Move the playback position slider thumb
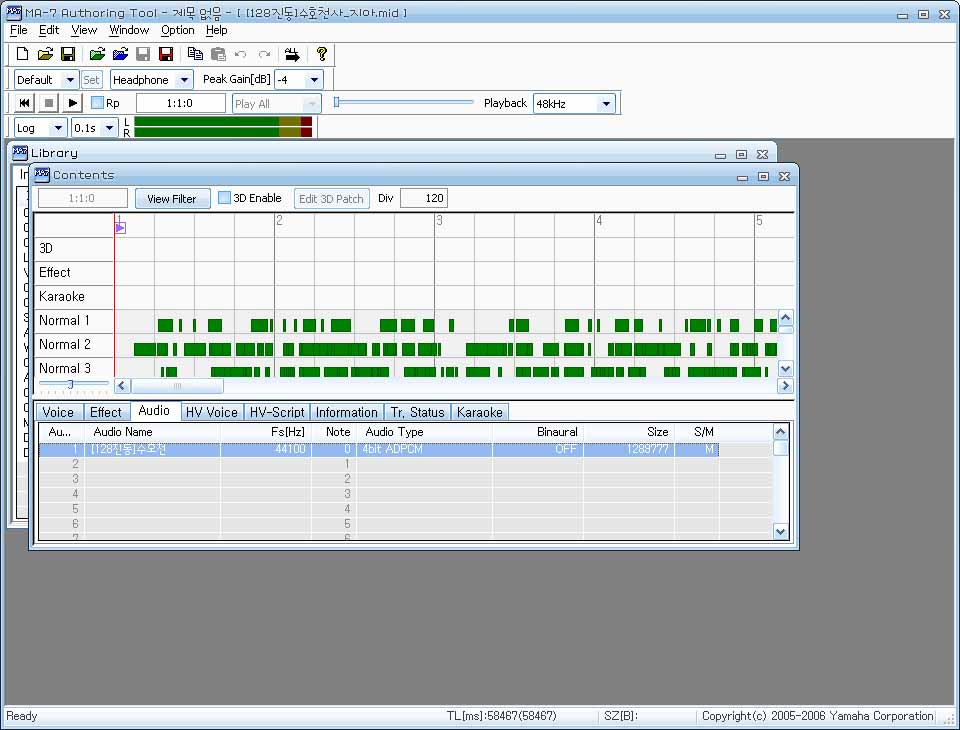Viewport: 960px width, 730px height. pos(336,102)
